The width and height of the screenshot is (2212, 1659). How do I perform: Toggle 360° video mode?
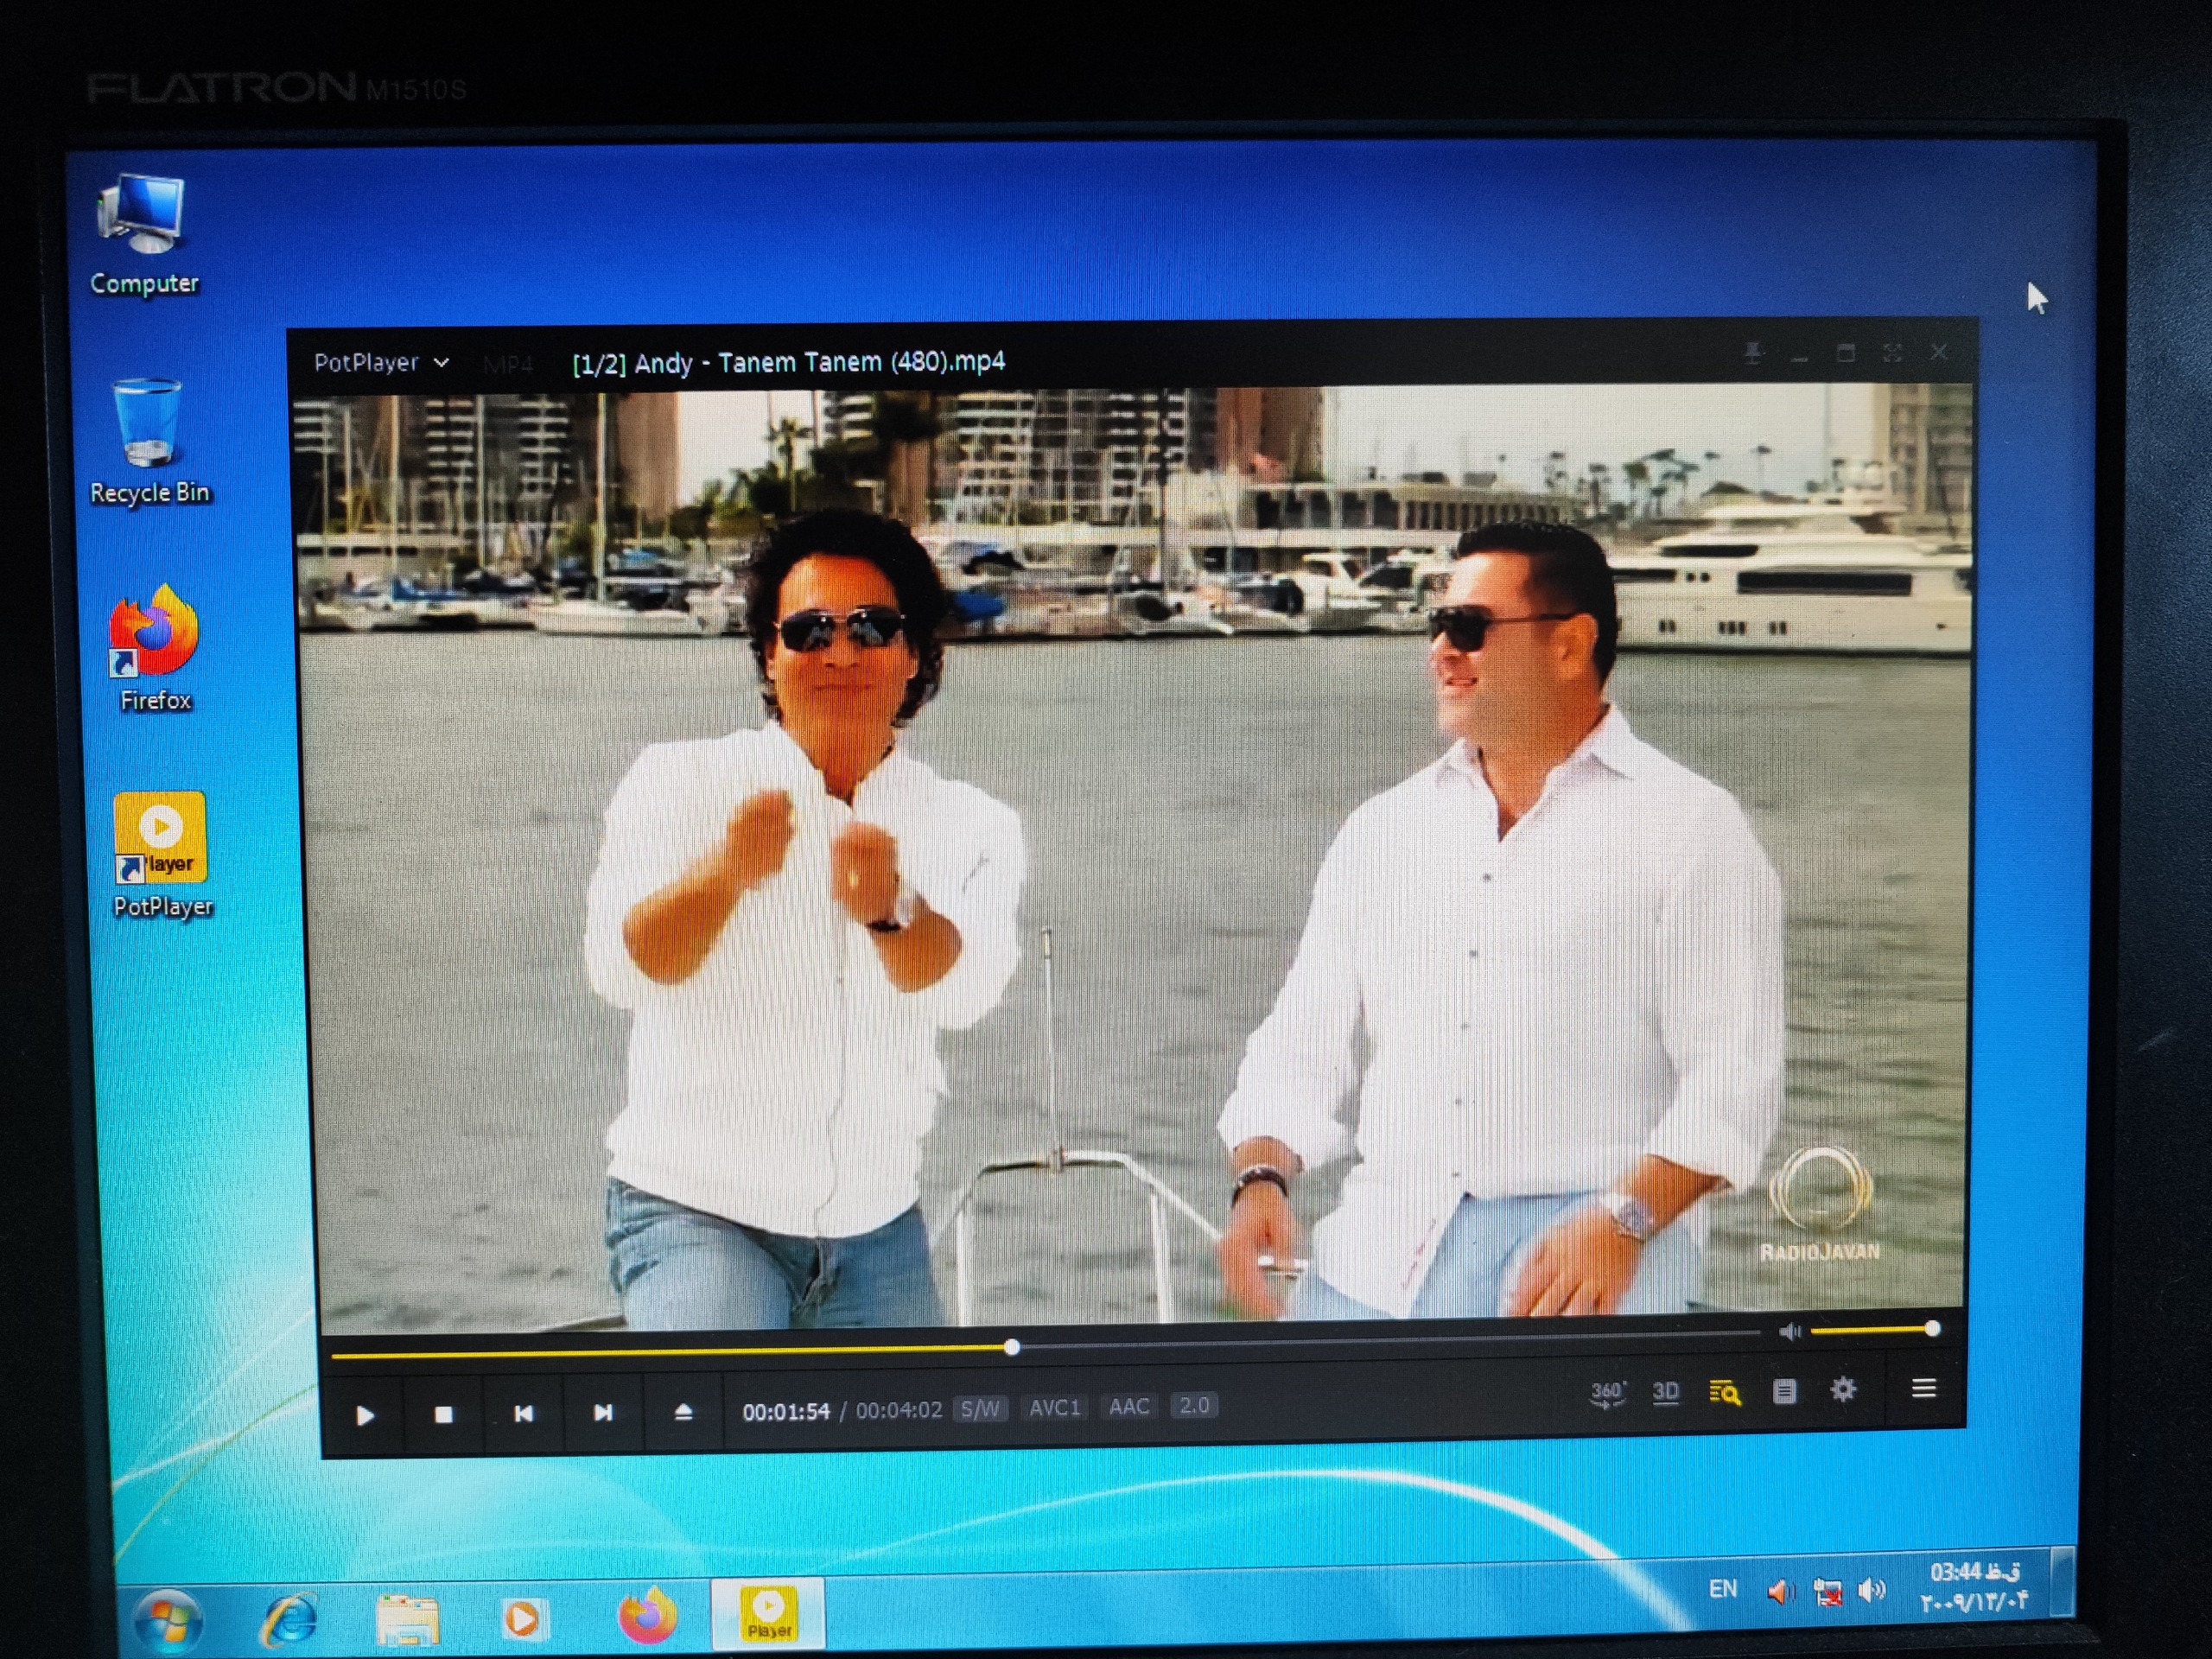(x=1607, y=1393)
